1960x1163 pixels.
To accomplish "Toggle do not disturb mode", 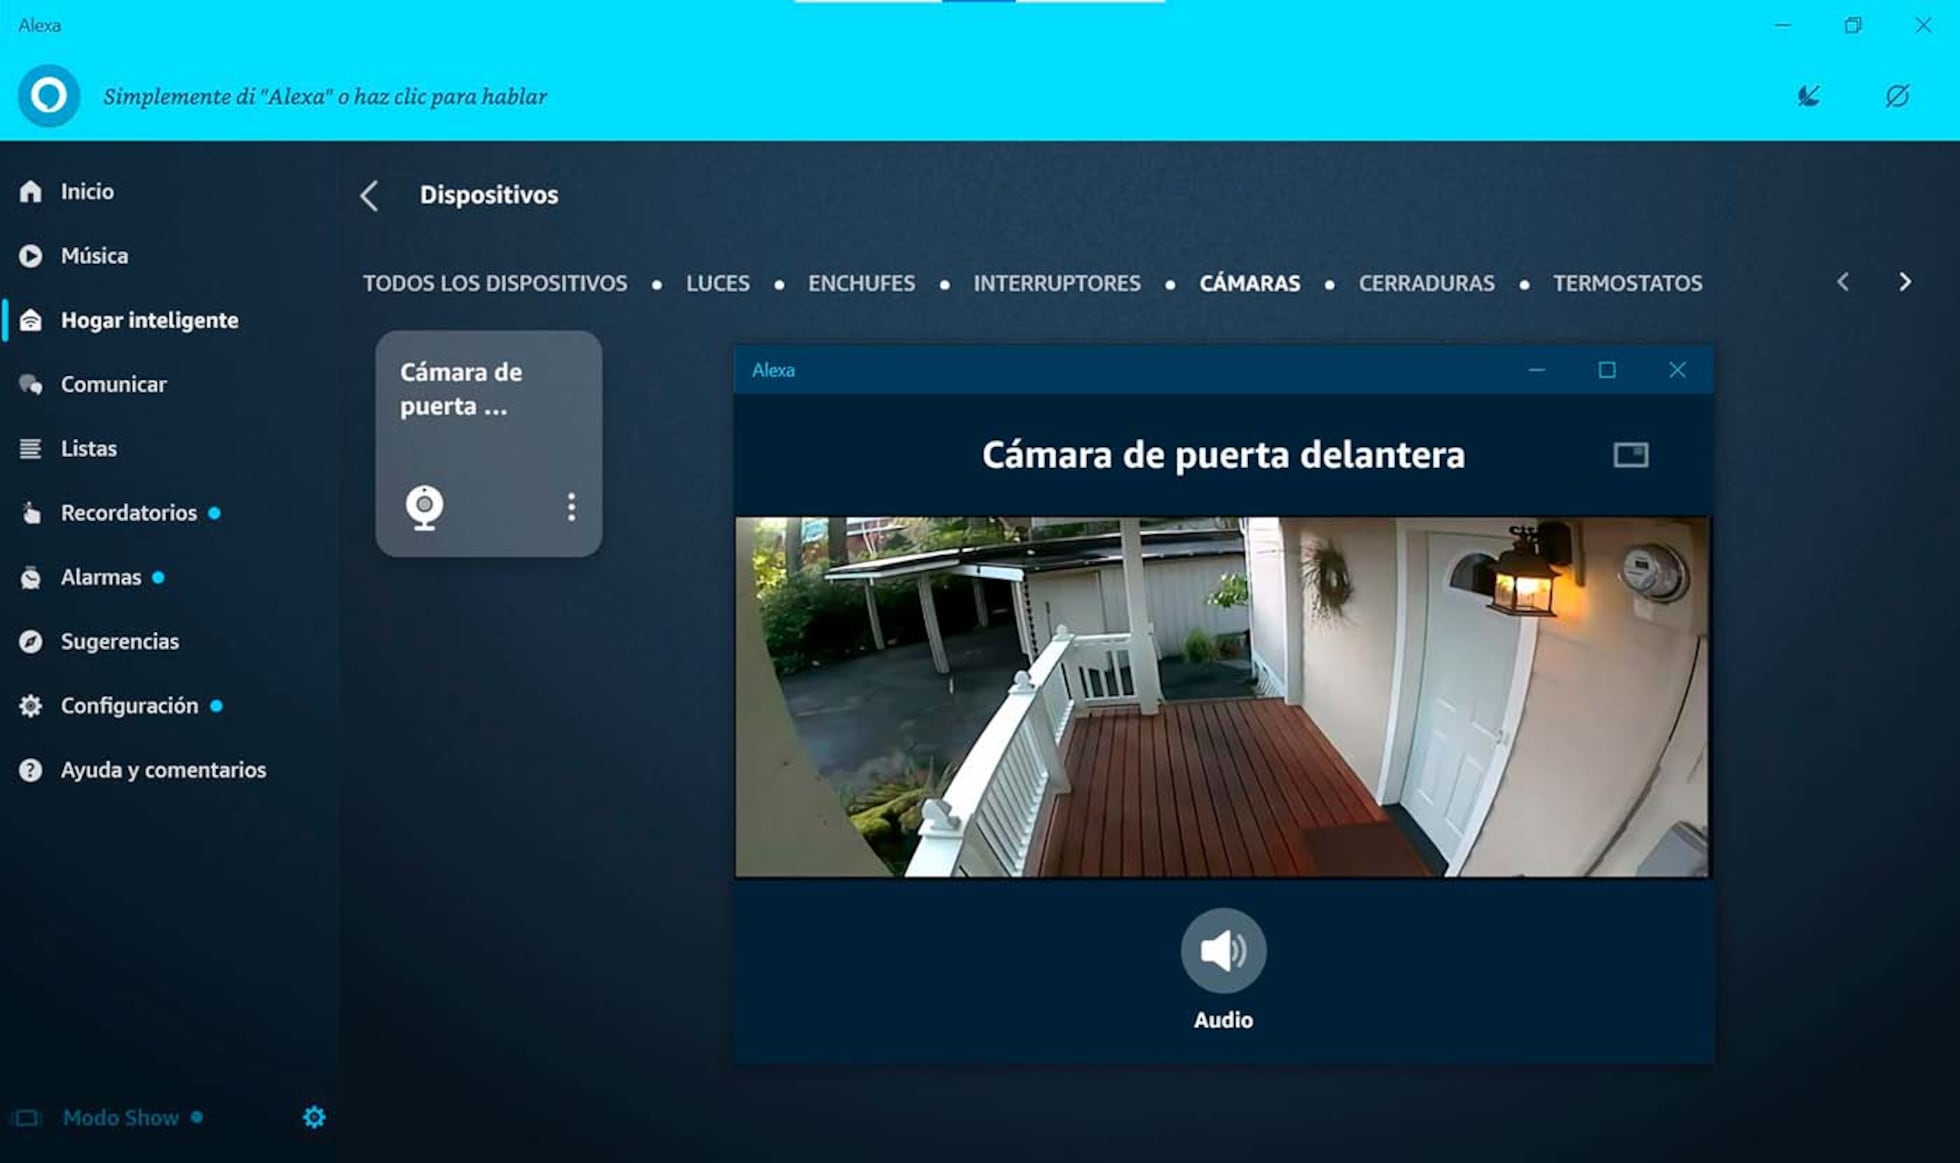I will coord(1896,96).
